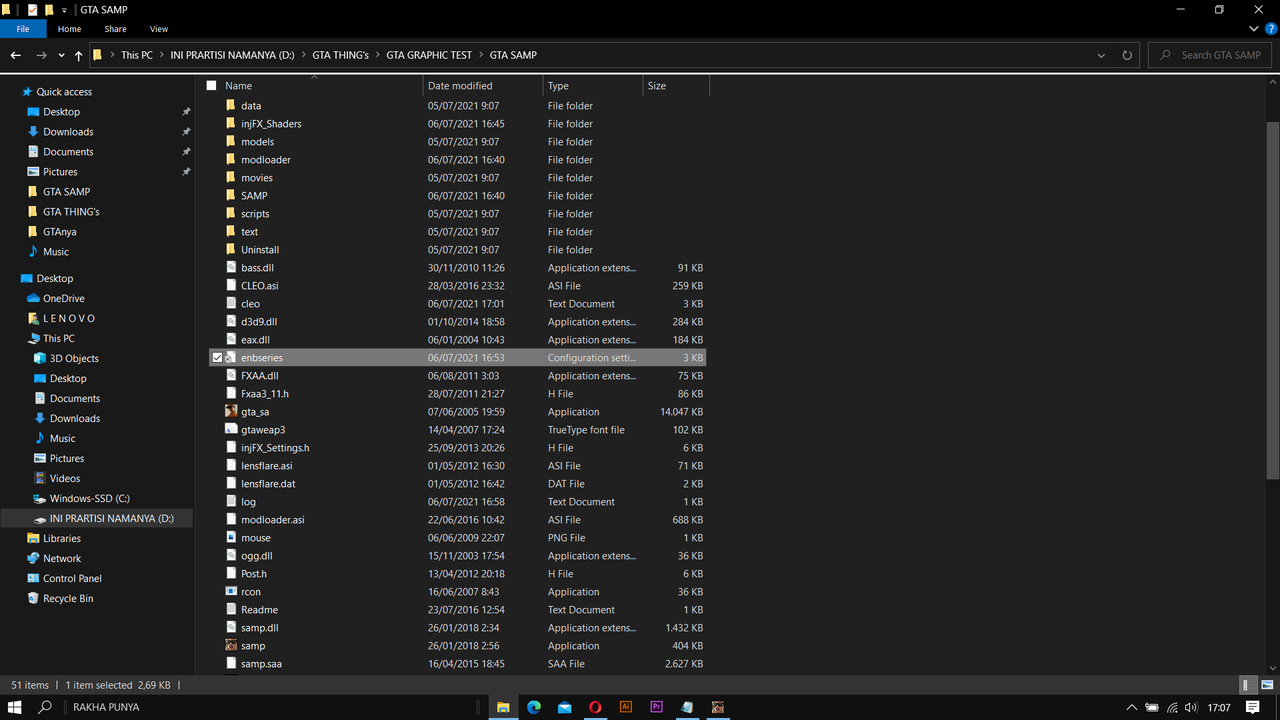Select the CLEO.asi file

pyautogui.click(x=260, y=286)
